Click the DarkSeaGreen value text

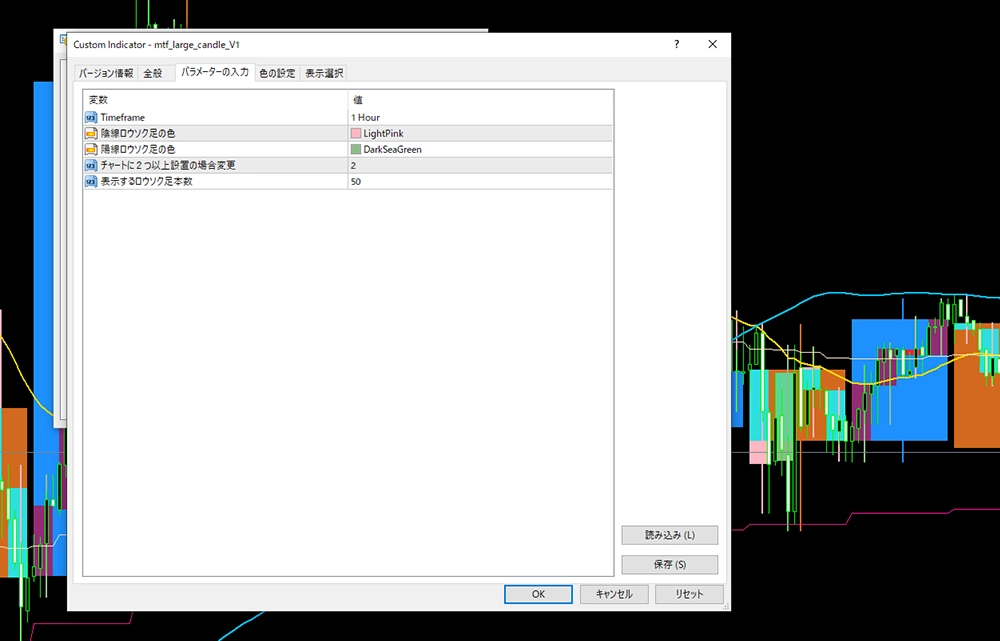392,149
